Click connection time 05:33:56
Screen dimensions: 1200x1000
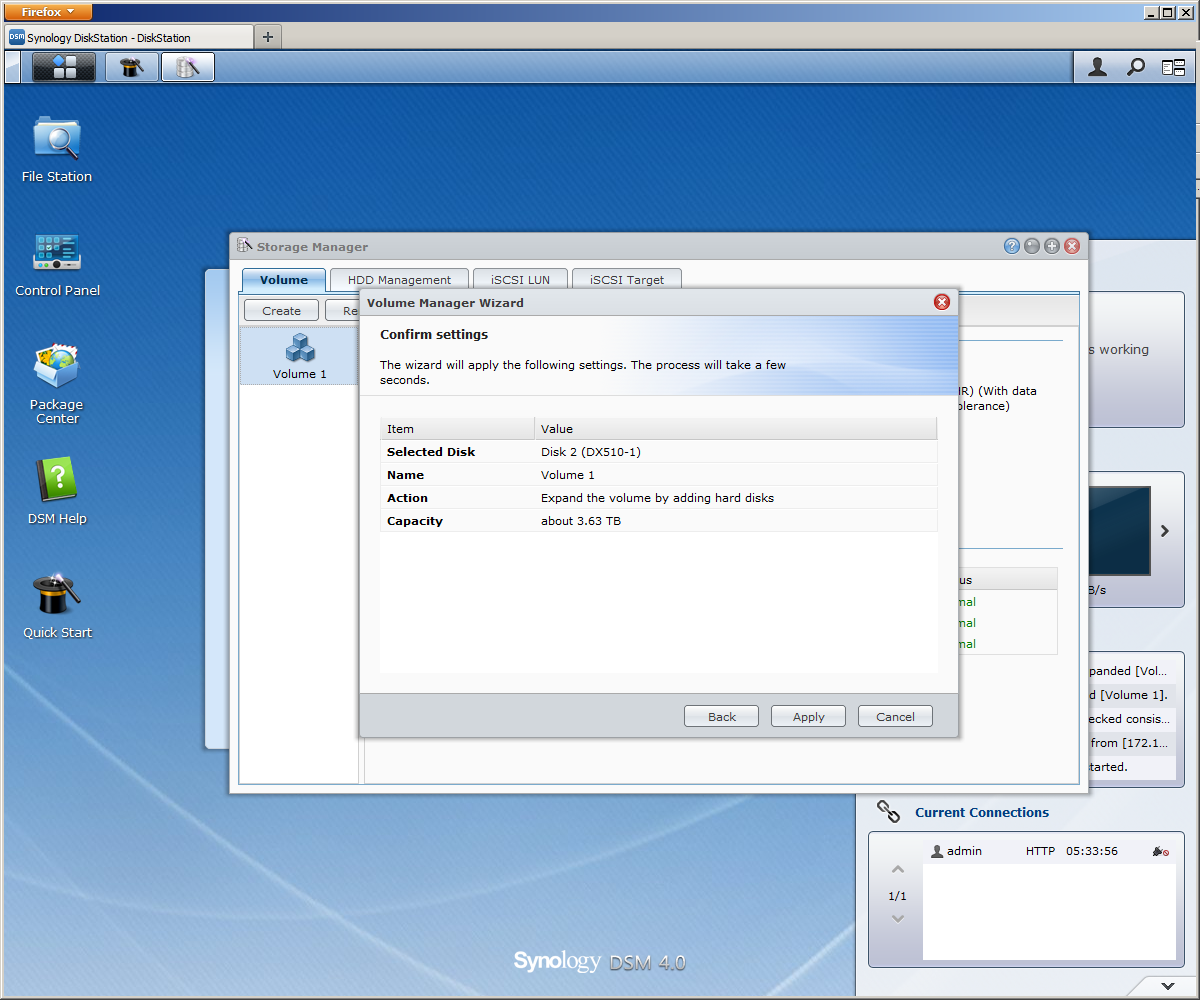1092,851
